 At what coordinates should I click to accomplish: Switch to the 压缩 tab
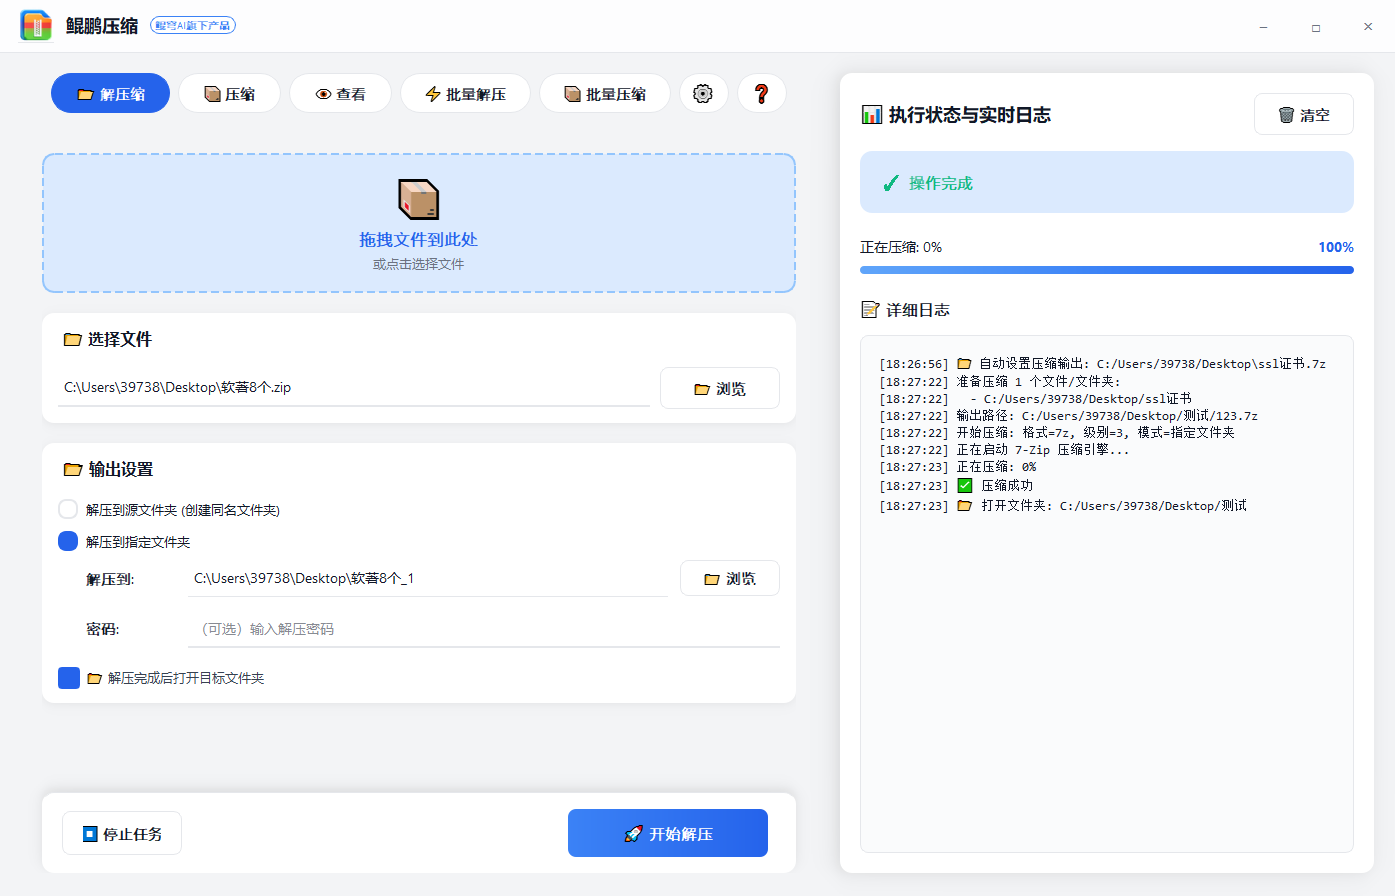tap(229, 93)
